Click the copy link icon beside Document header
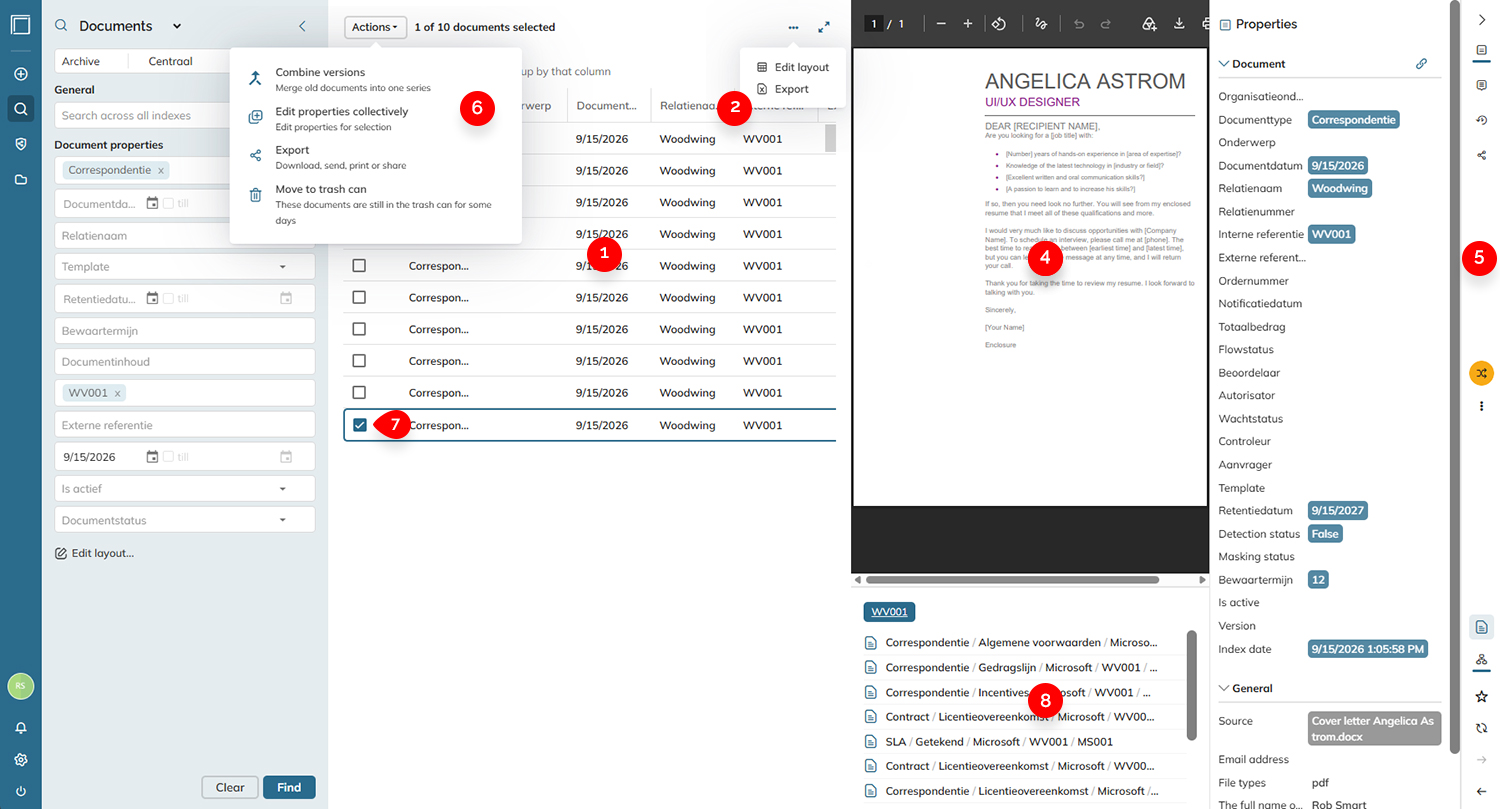Screen dimensions: 1500x809 [x=1421, y=64]
